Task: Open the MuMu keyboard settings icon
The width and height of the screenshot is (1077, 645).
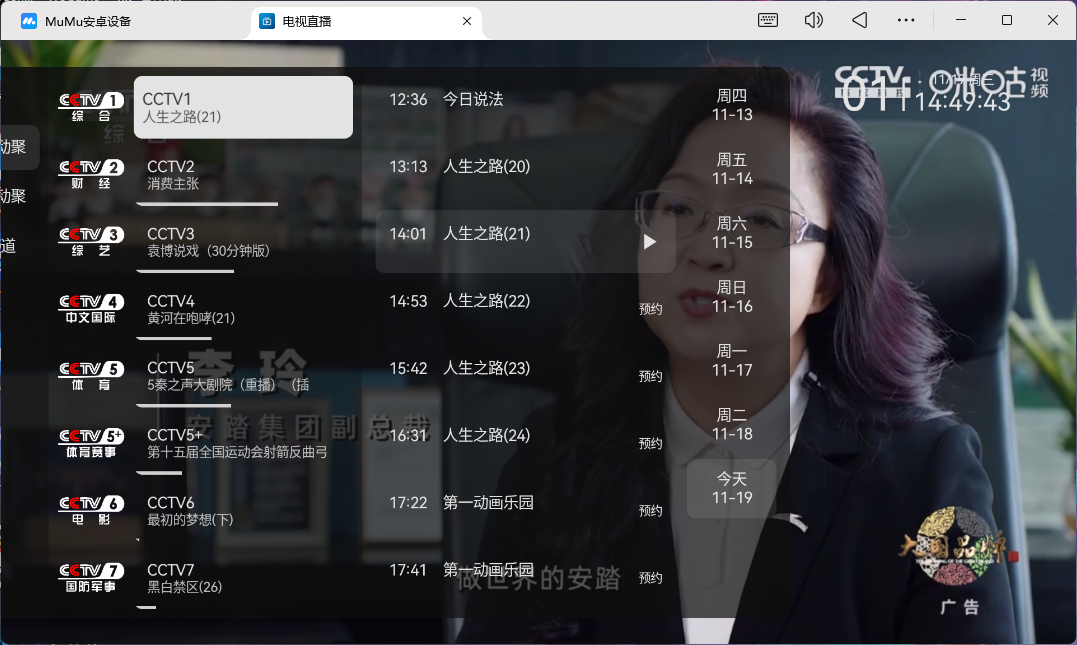Action: tap(768, 21)
